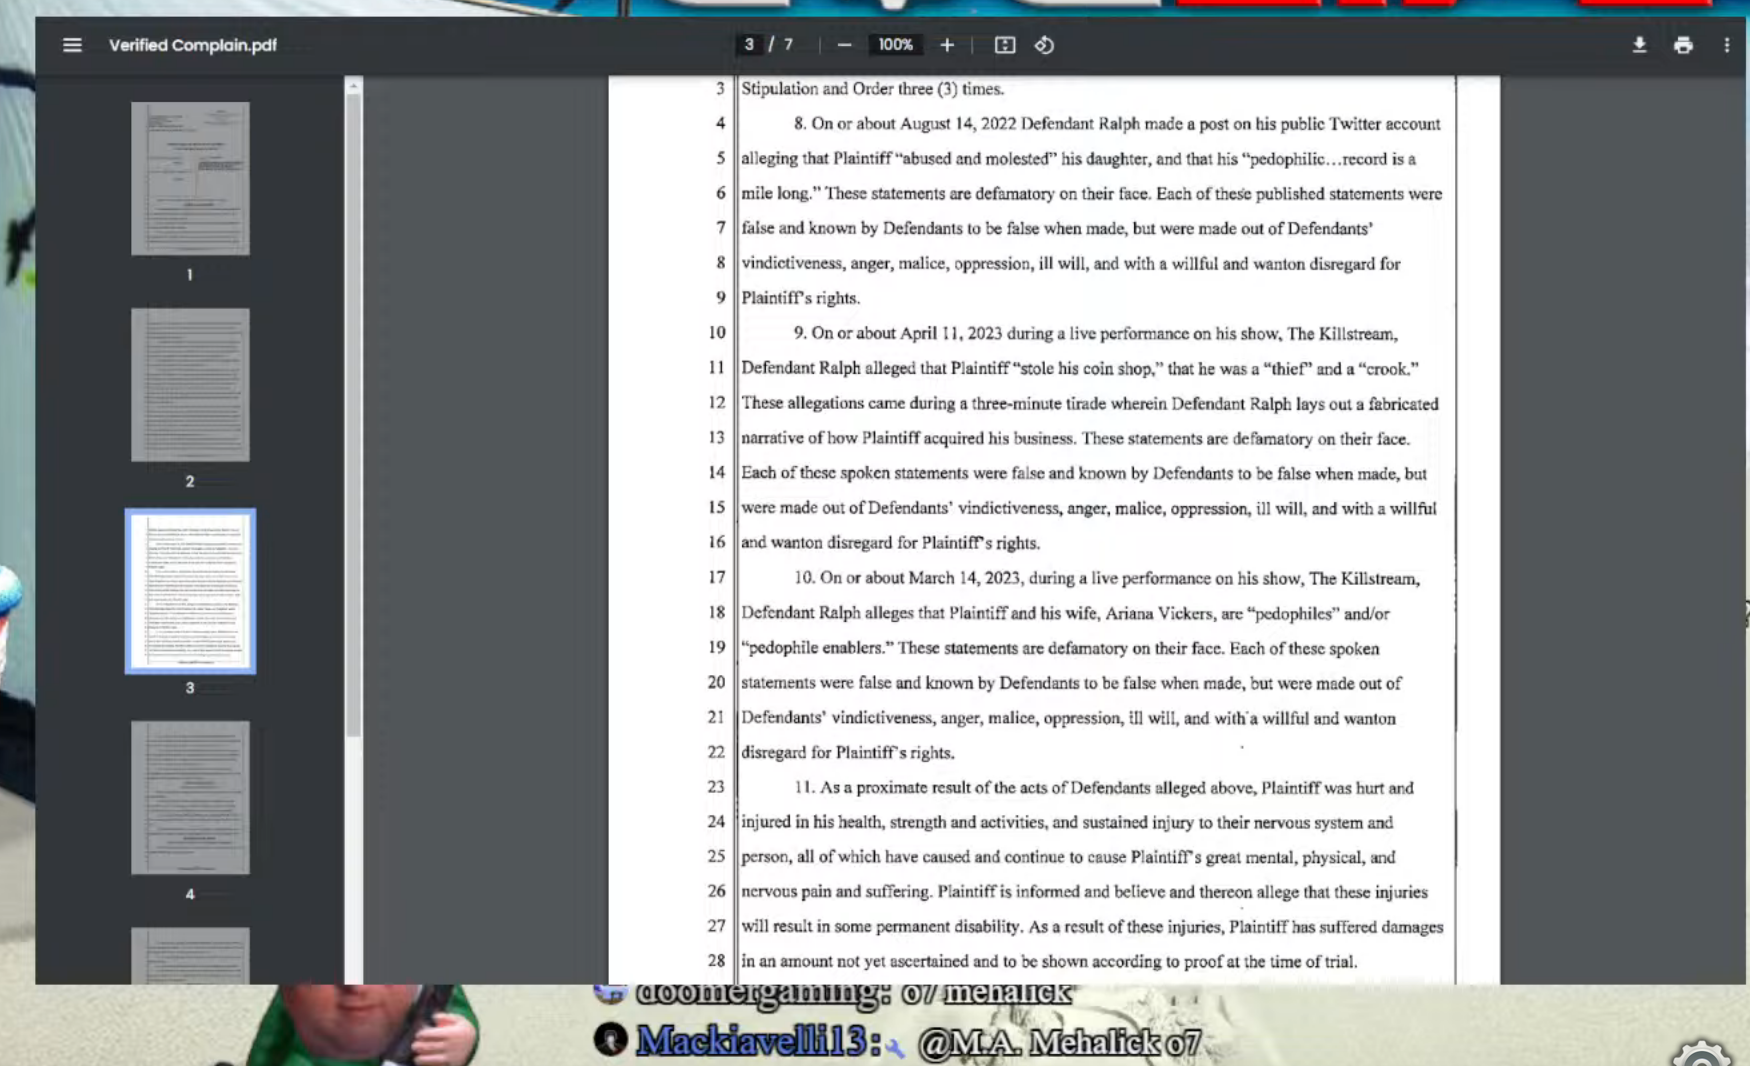Click line number 28 in the margin
The width and height of the screenshot is (1750, 1066).
(716, 961)
